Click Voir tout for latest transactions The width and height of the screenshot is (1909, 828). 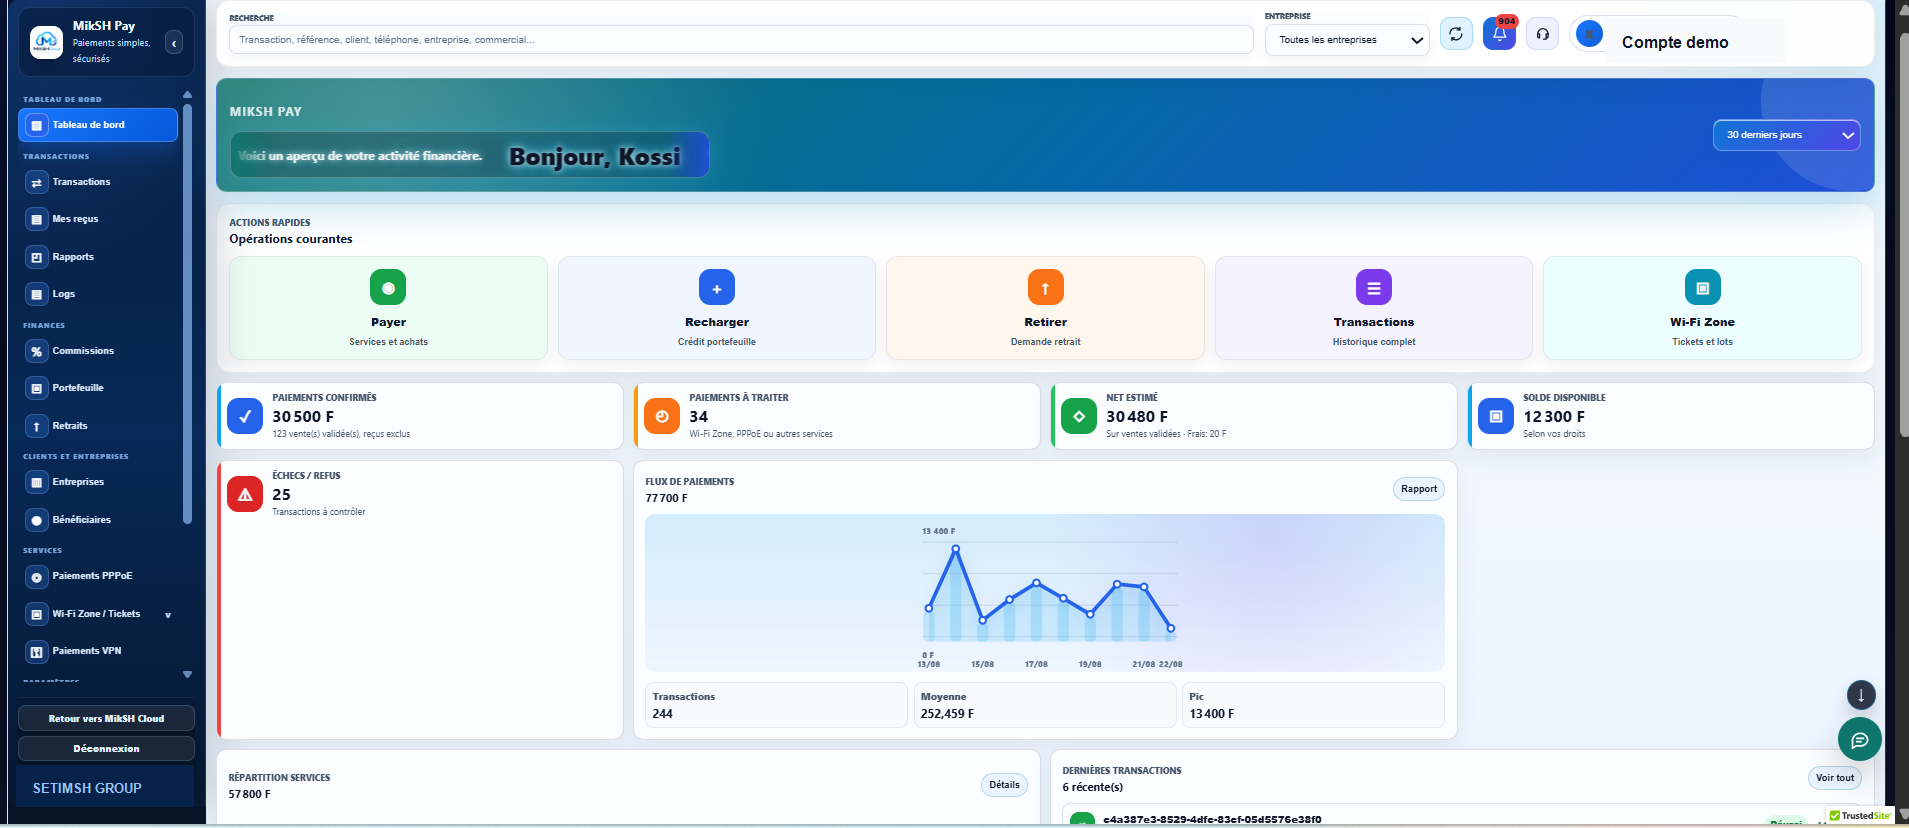(1834, 778)
